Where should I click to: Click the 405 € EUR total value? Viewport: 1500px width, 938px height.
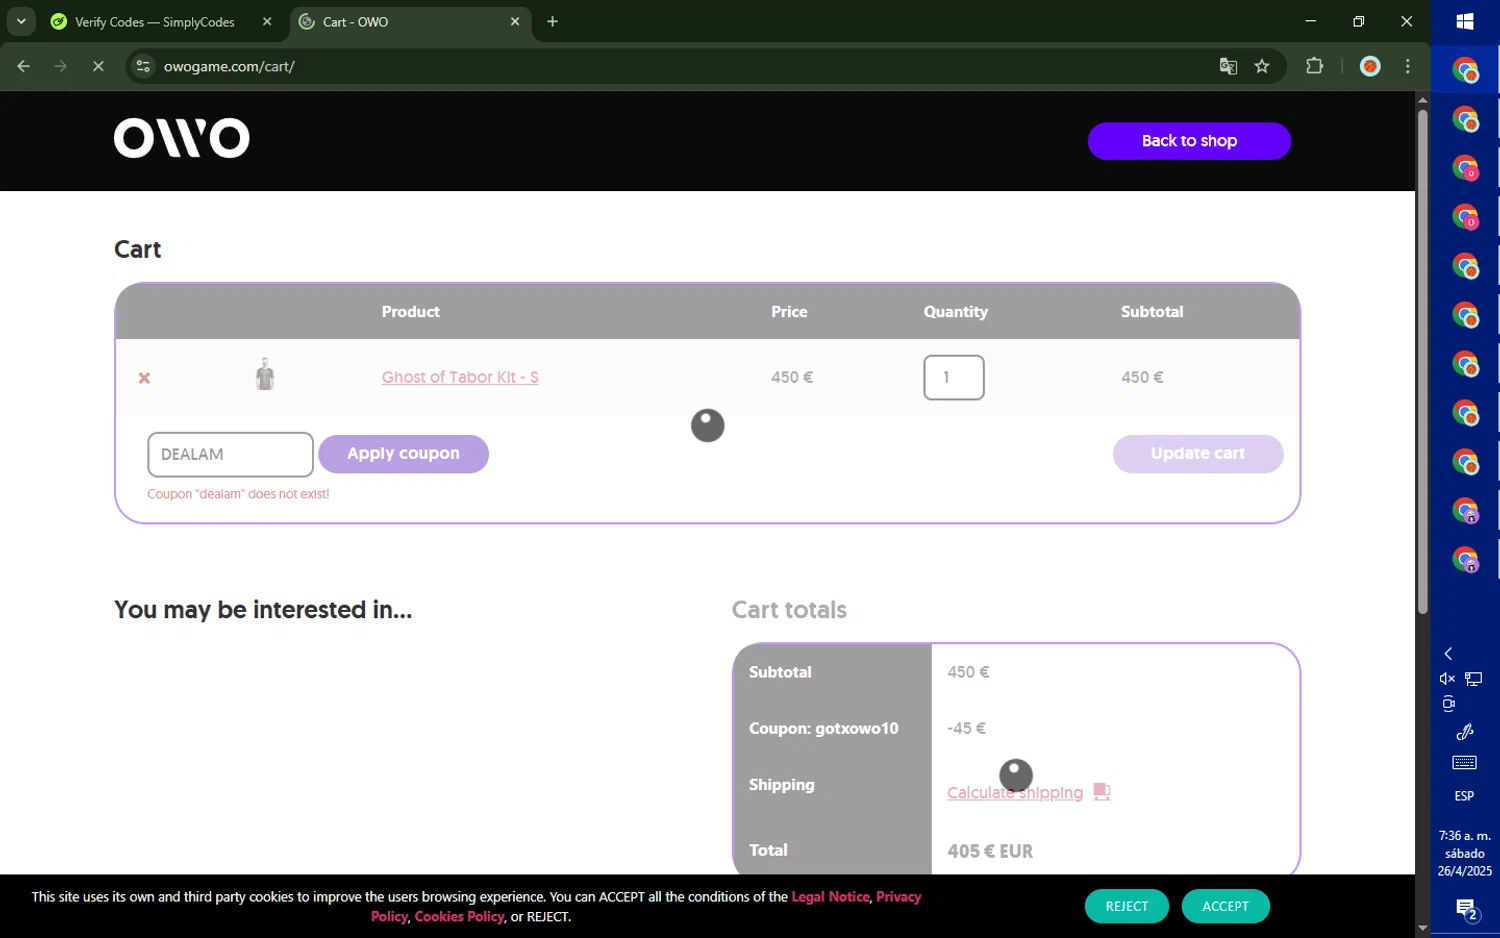tap(990, 851)
